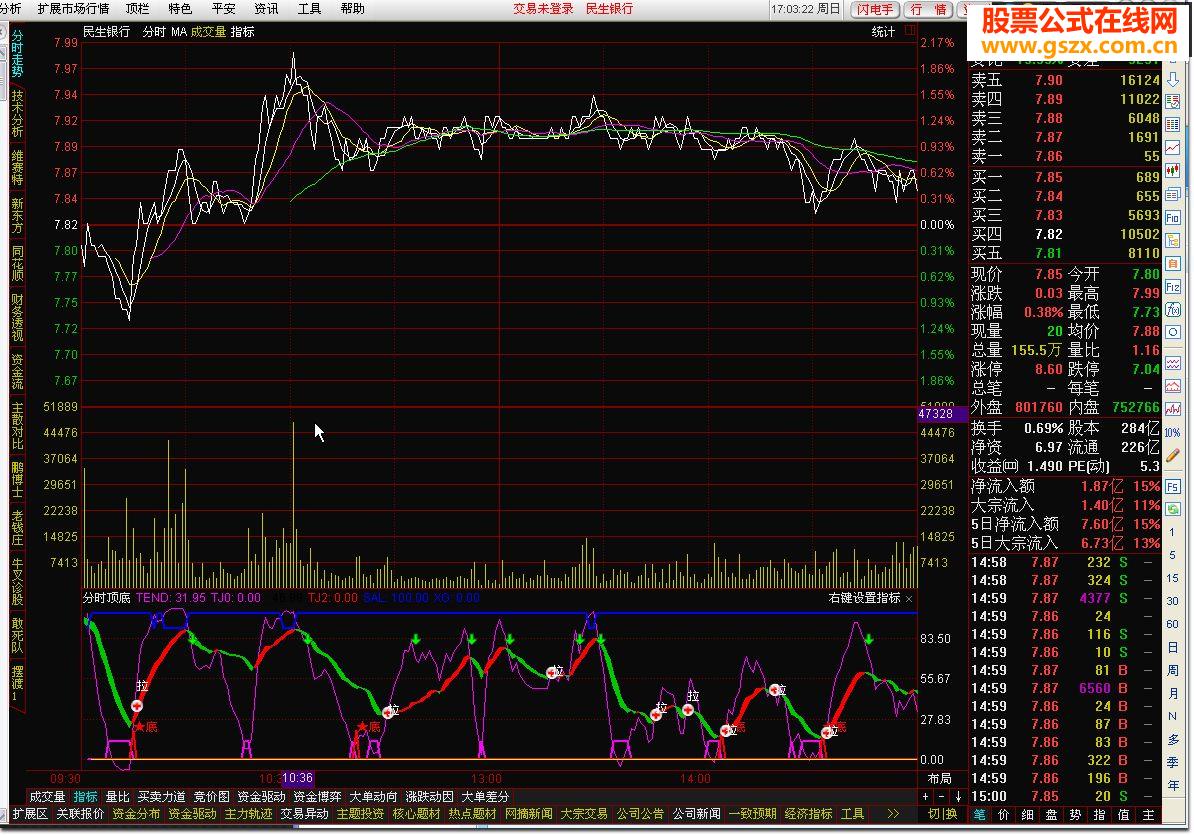Screen dimensions: 1194x835
Task: Open the F10 company info icon
Action: (x=1173, y=218)
